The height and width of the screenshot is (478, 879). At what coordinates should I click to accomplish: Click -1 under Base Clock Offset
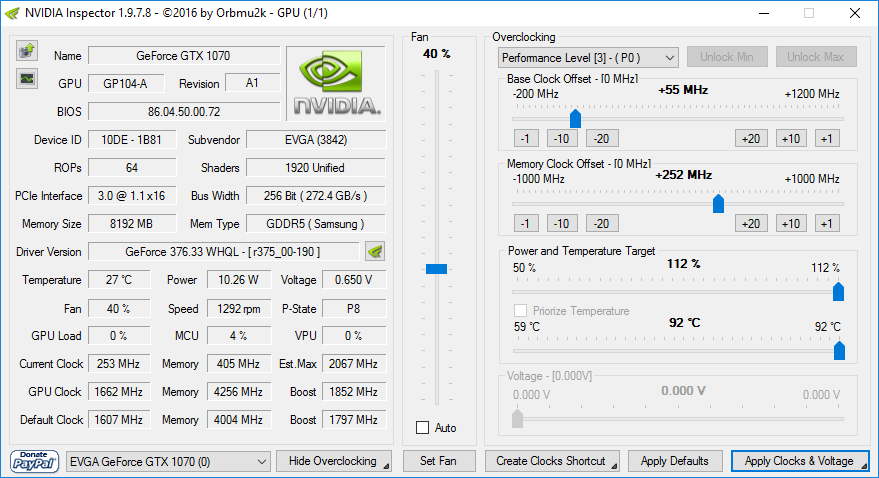[x=526, y=138]
